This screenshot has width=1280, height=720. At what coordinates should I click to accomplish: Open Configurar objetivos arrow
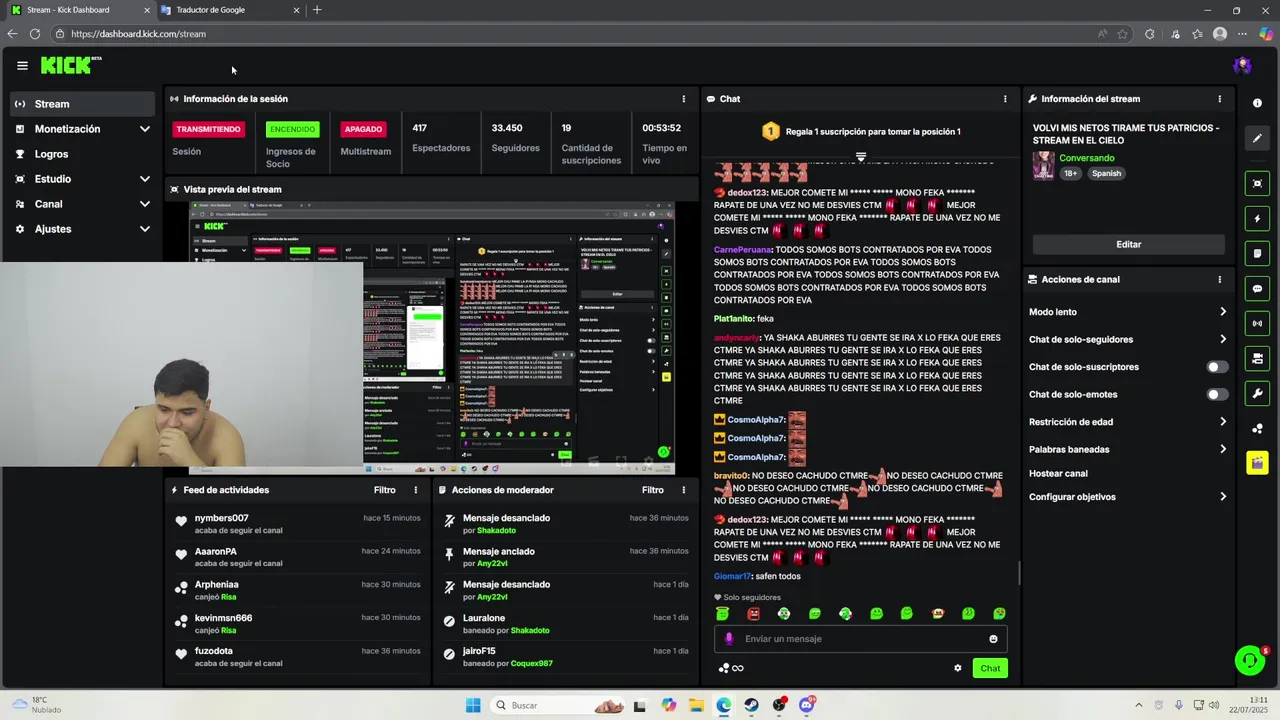click(1222, 497)
